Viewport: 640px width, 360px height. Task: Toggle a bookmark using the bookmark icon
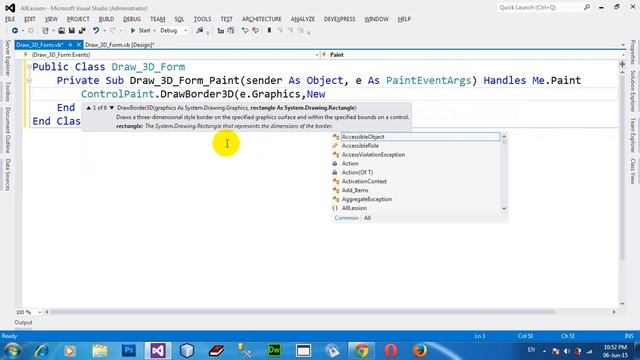[x=269, y=31]
